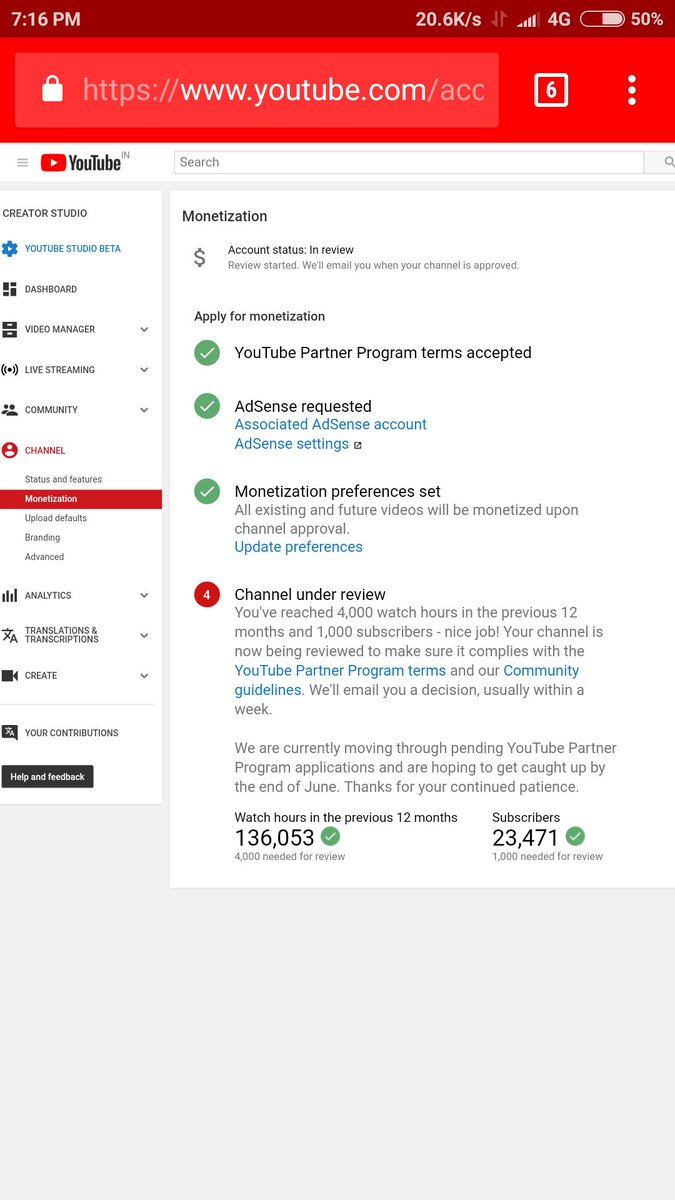
Task: Click the Dashboard grid icon
Action: [x=10, y=289]
